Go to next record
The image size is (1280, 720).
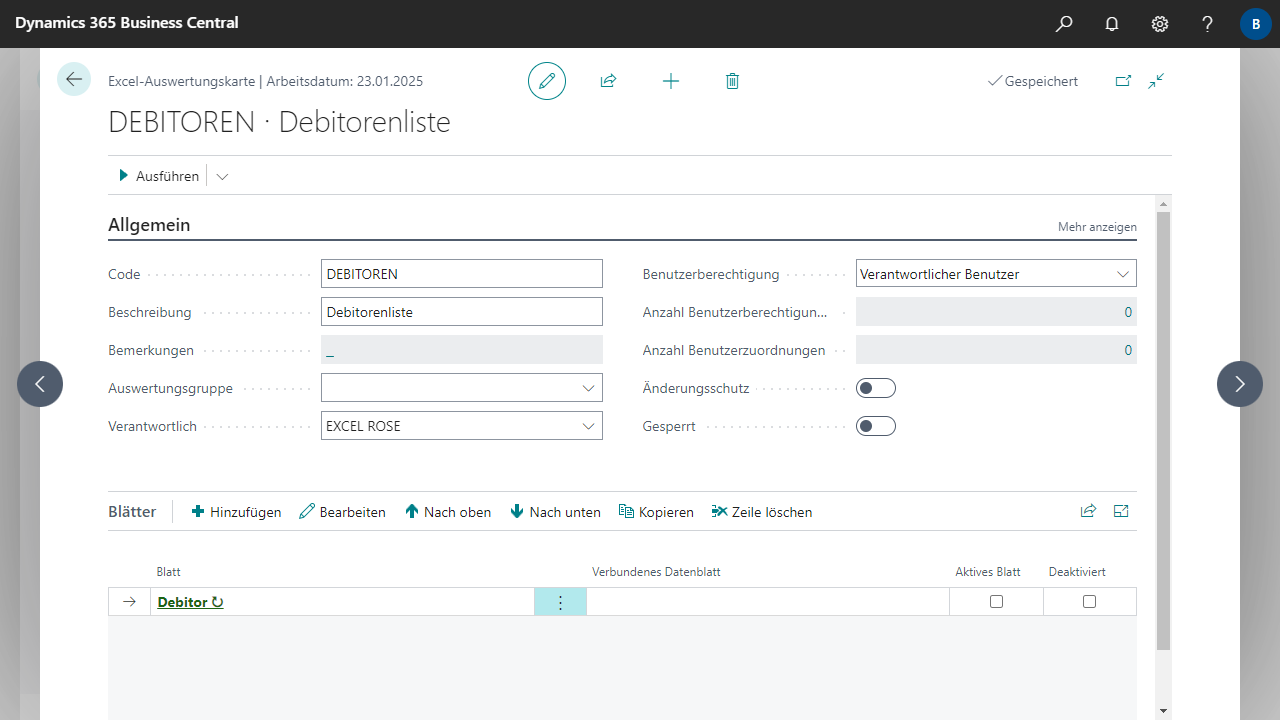pos(1240,384)
